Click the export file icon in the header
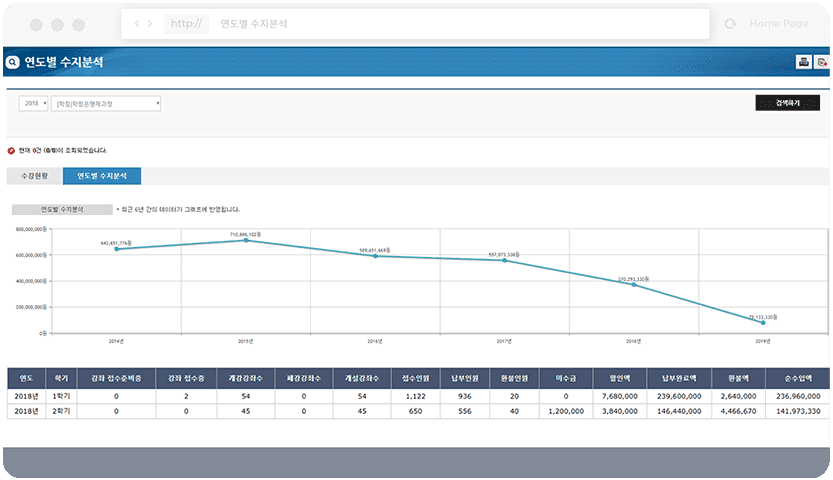Image resolution: width=833 pixels, height=480 pixels. point(822,62)
